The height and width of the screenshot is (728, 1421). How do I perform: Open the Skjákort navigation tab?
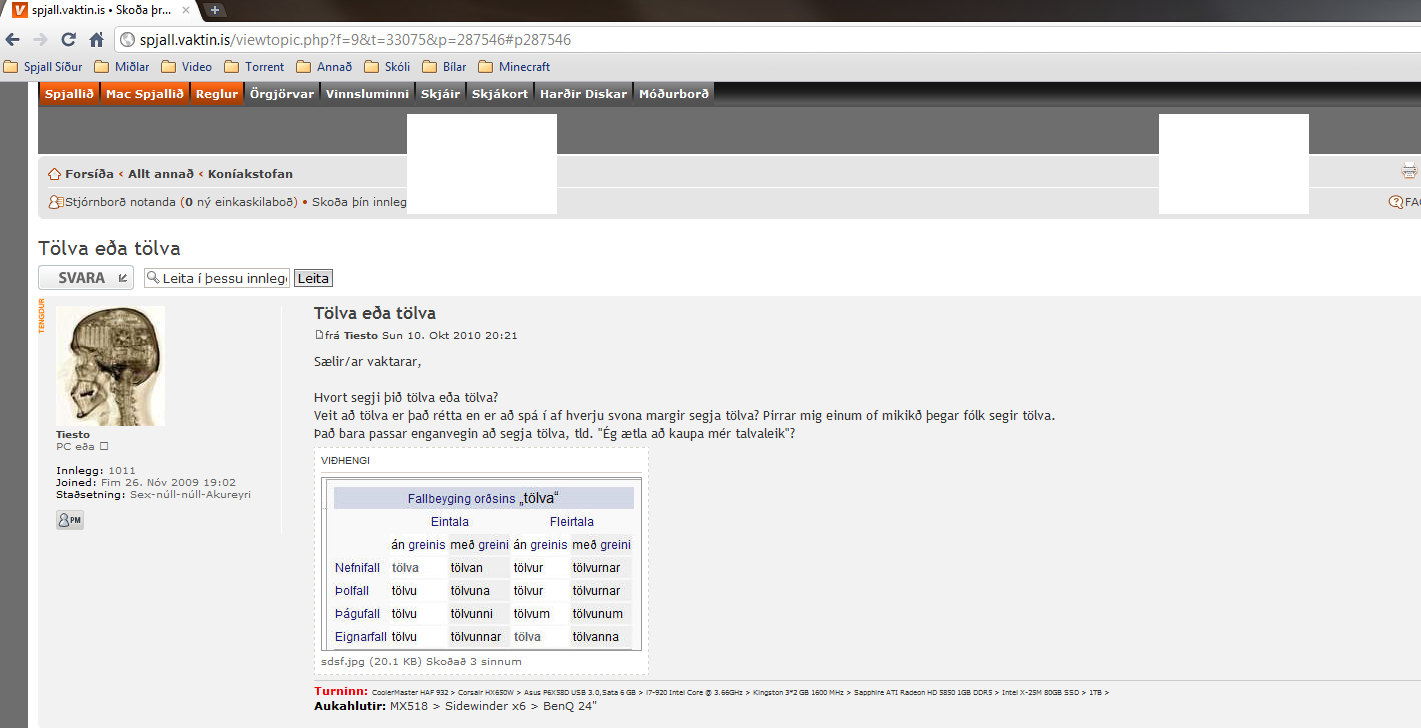click(x=499, y=94)
